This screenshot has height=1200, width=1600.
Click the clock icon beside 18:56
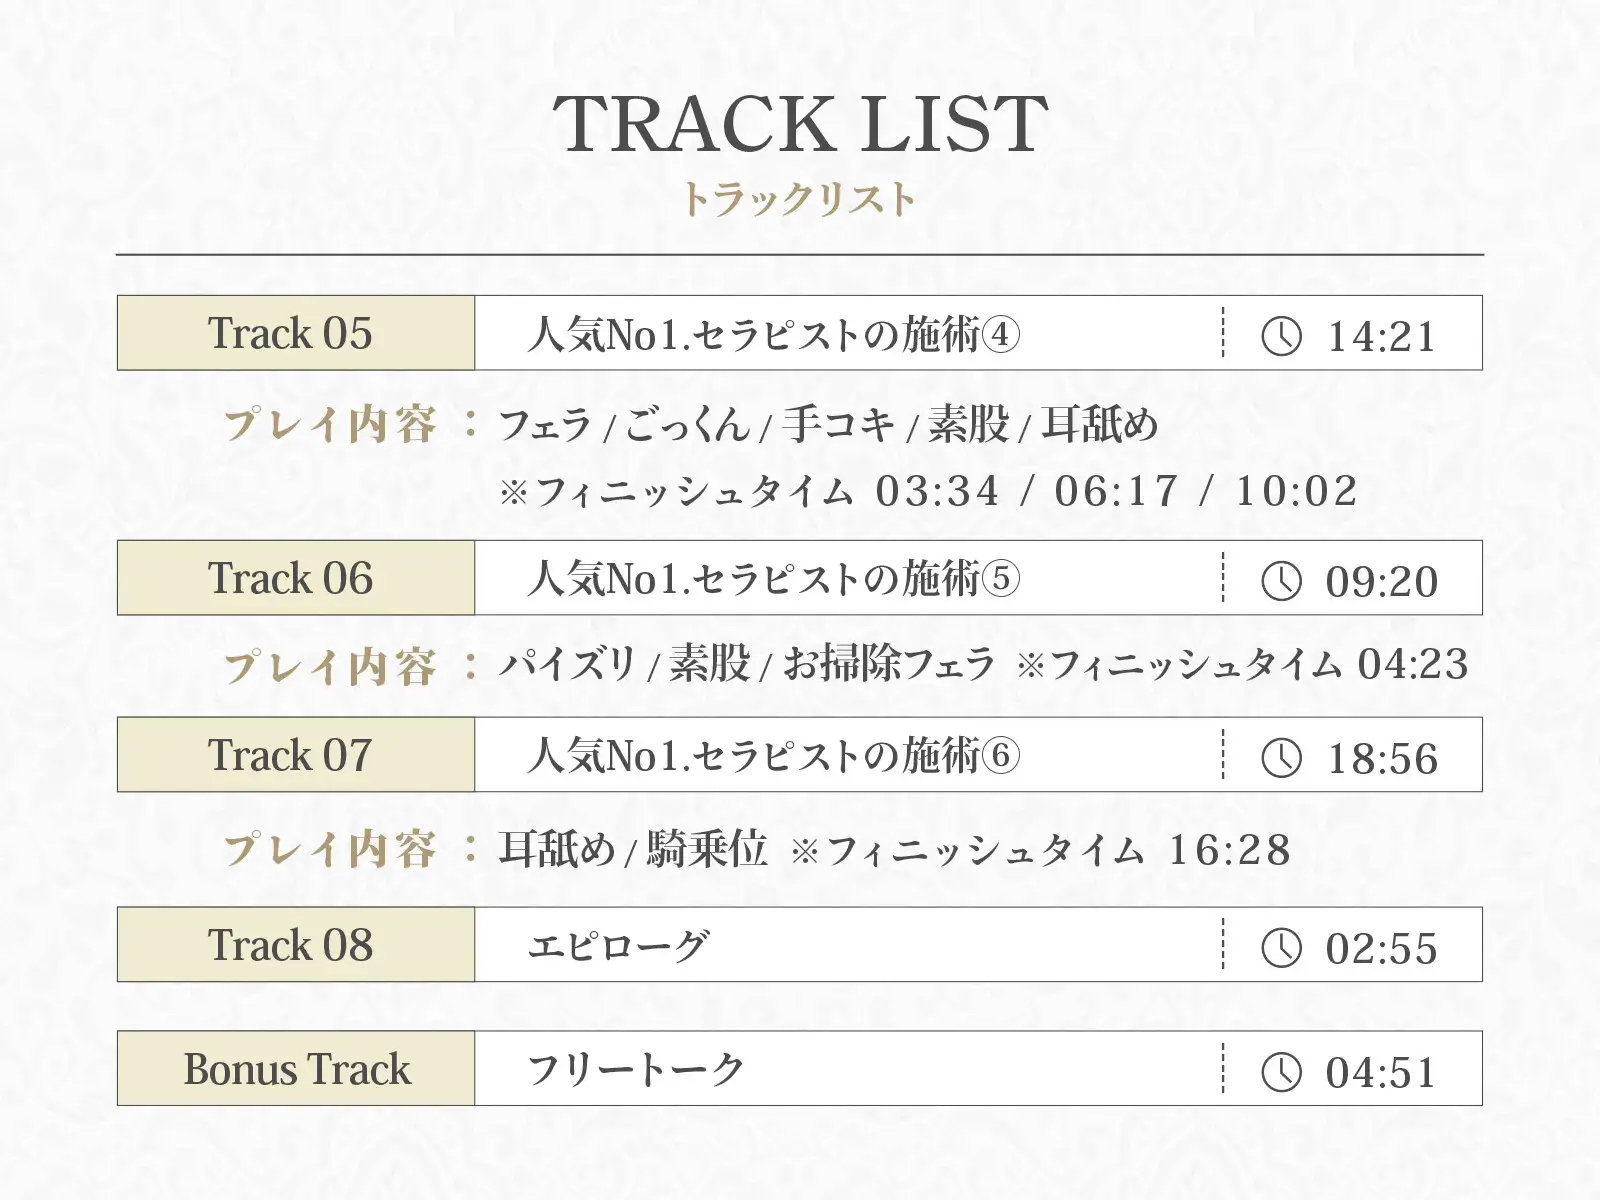click(x=1281, y=757)
